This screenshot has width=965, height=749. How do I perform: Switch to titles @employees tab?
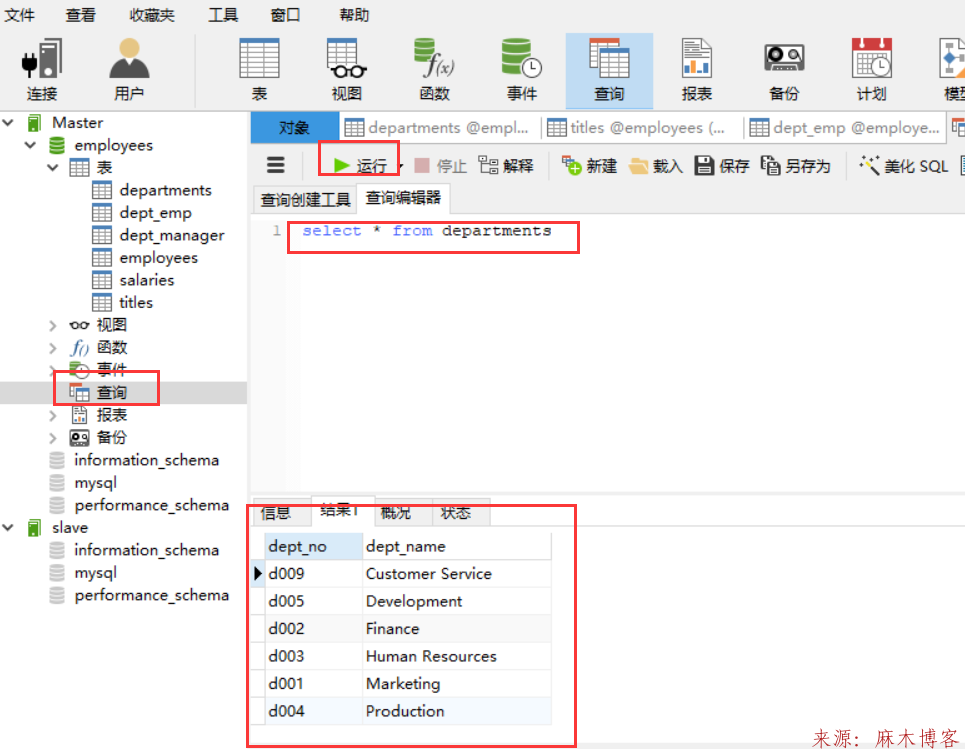pyautogui.click(x=636, y=127)
